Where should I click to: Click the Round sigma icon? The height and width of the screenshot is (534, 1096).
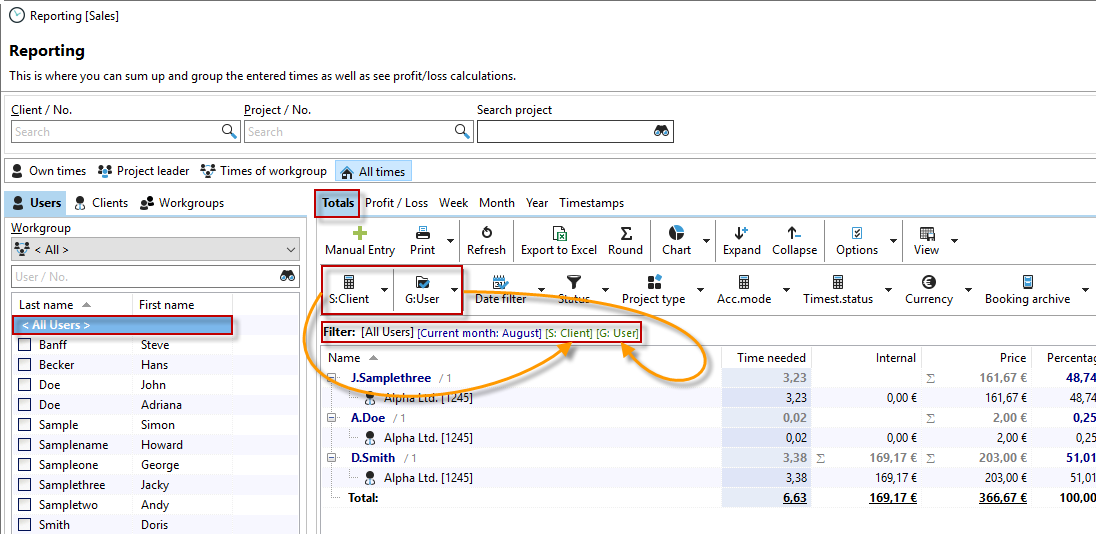tap(625, 233)
